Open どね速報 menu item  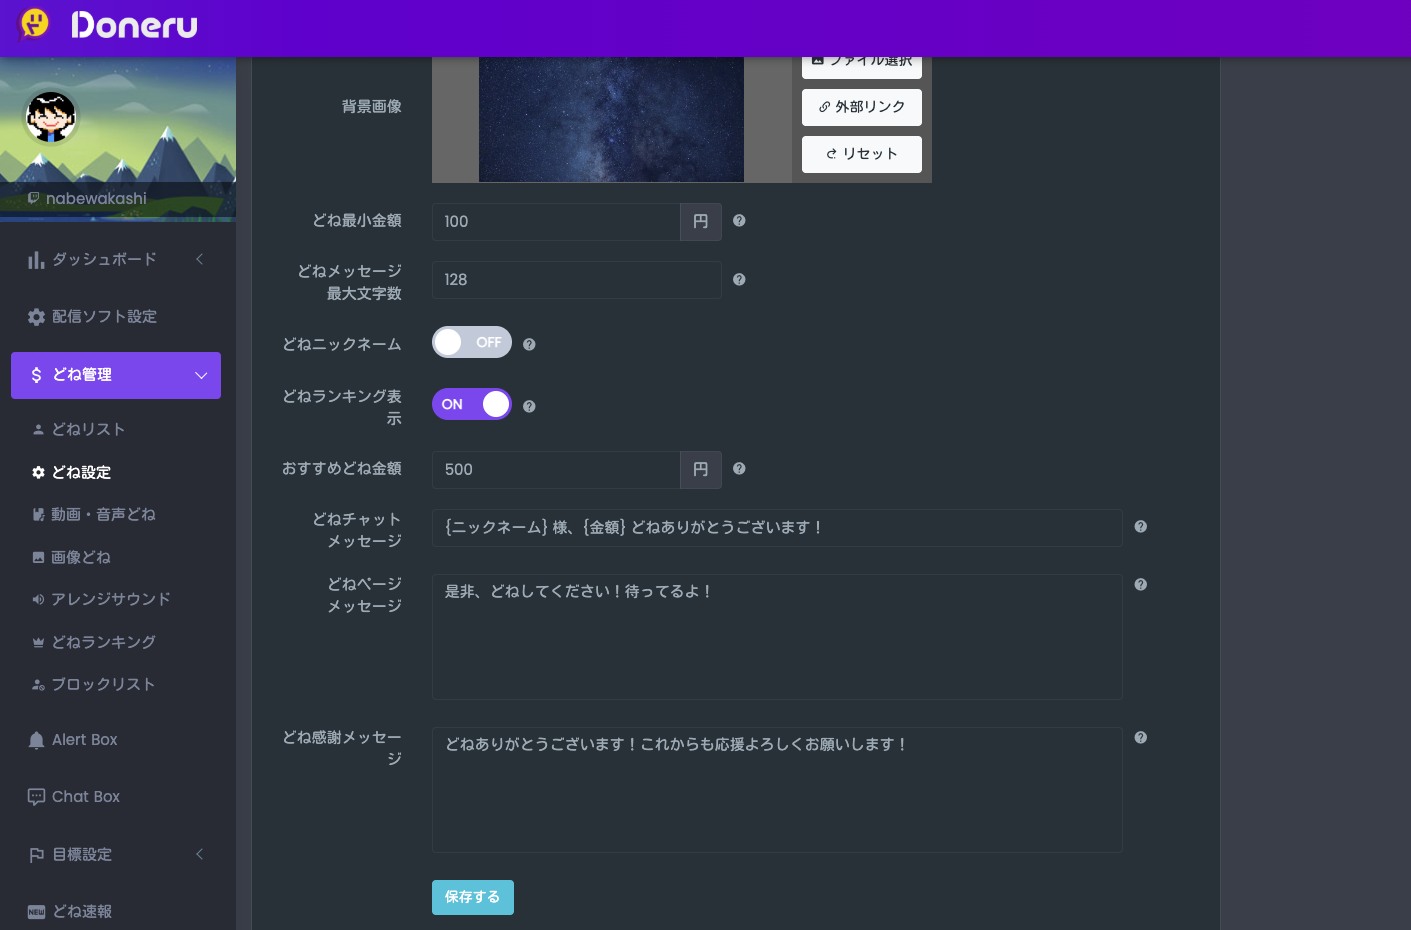pyautogui.click(x=82, y=911)
